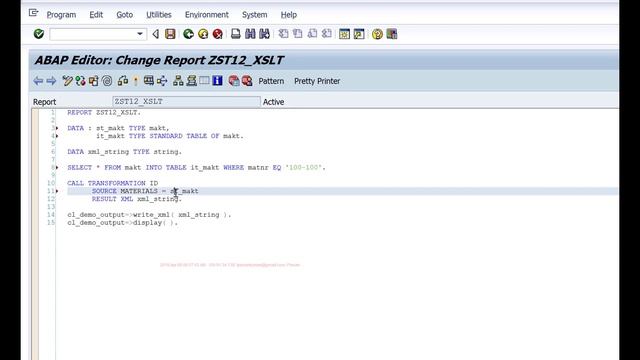The width and height of the screenshot is (640, 360).
Task: Toggle Display/Change mode pencil icon
Action: tap(67, 81)
